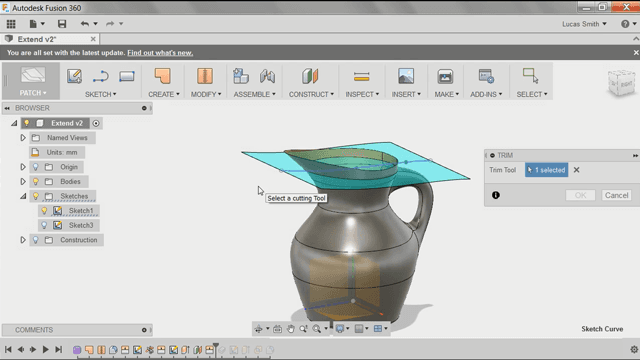
Task: Click the Joint icon in Assemble
Action: [267, 76]
